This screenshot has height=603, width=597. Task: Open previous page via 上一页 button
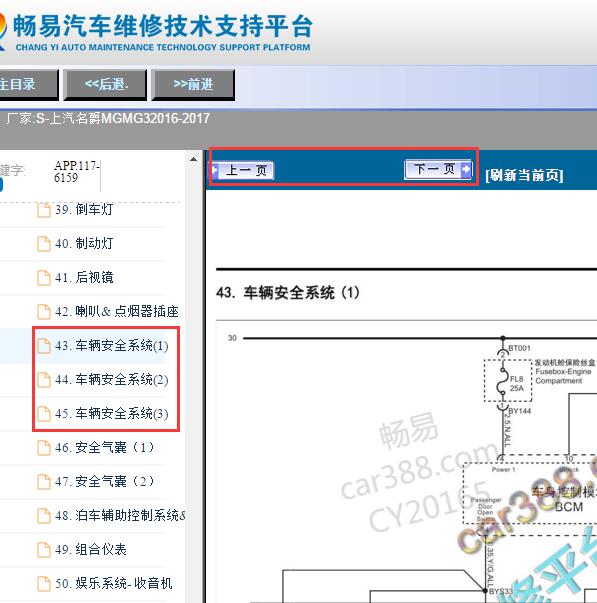coord(242,170)
